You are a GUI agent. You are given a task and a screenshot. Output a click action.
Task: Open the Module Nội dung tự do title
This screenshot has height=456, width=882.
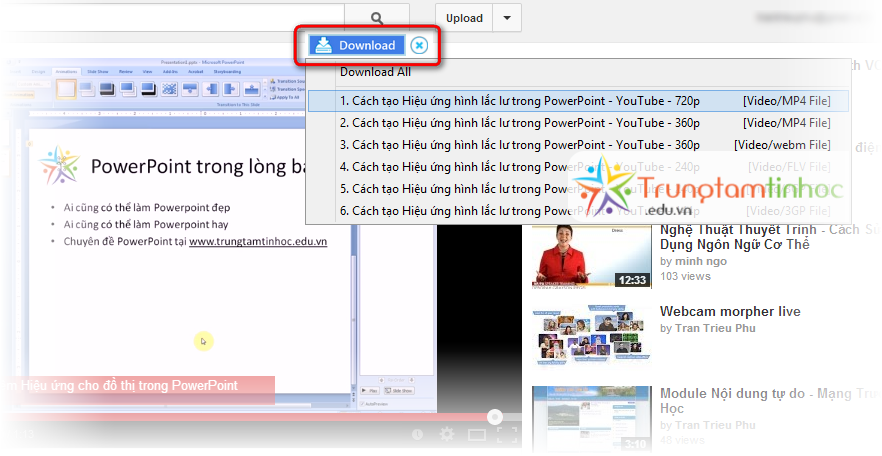pyautogui.click(x=768, y=400)
